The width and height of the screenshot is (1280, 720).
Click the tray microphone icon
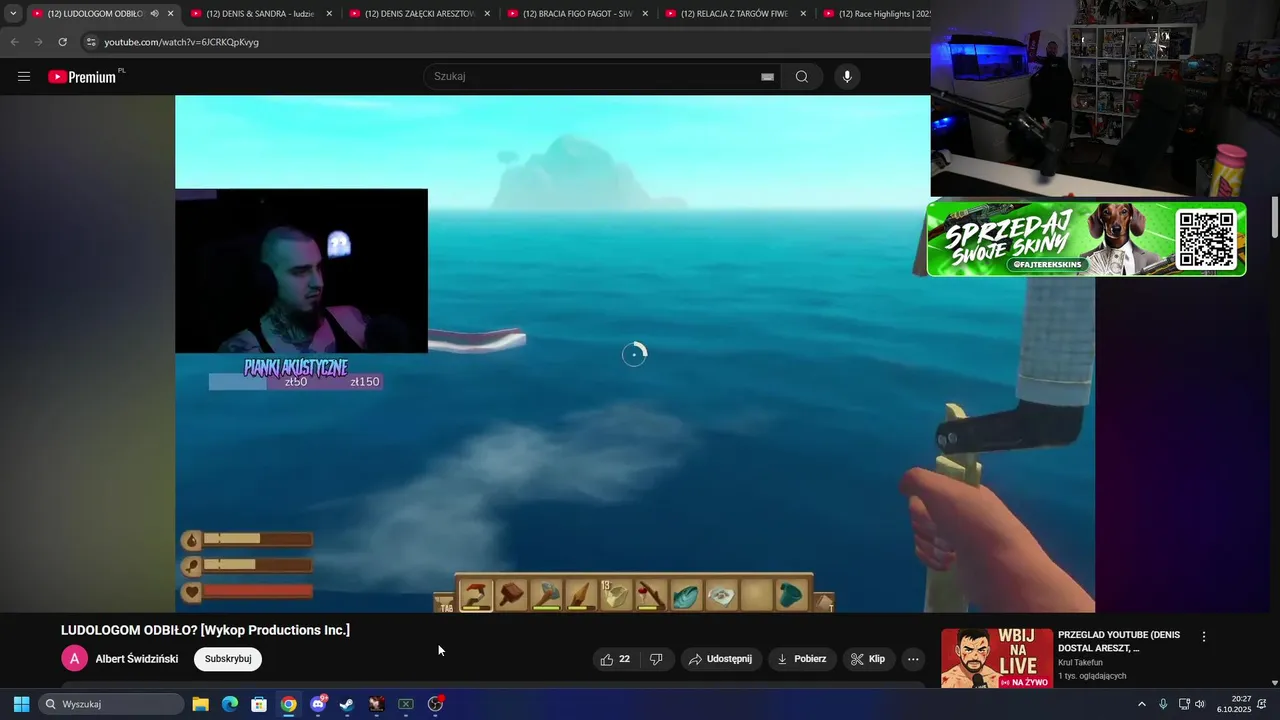(x=1163, y=704)
